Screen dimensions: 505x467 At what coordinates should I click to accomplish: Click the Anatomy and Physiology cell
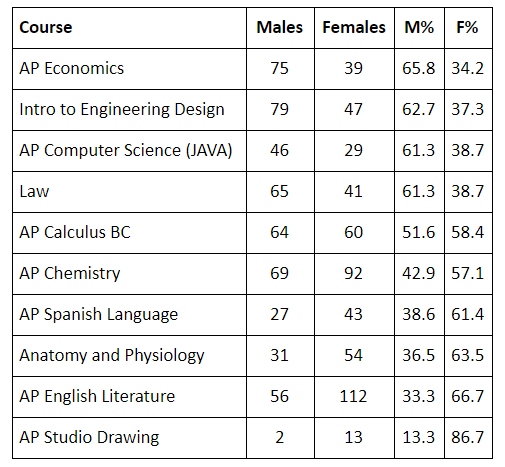point(129,356)
